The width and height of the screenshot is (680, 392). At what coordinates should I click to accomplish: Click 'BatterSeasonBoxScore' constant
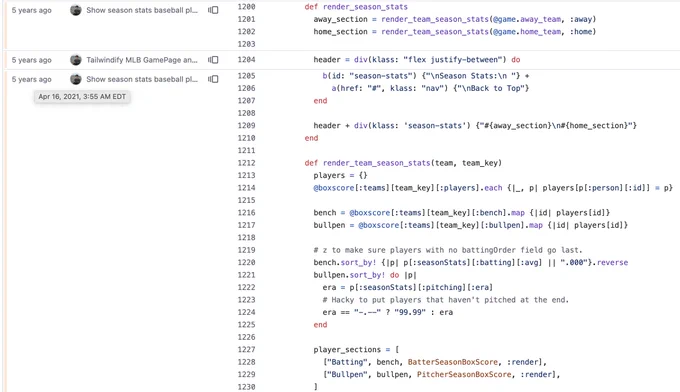tap(453, 362)
